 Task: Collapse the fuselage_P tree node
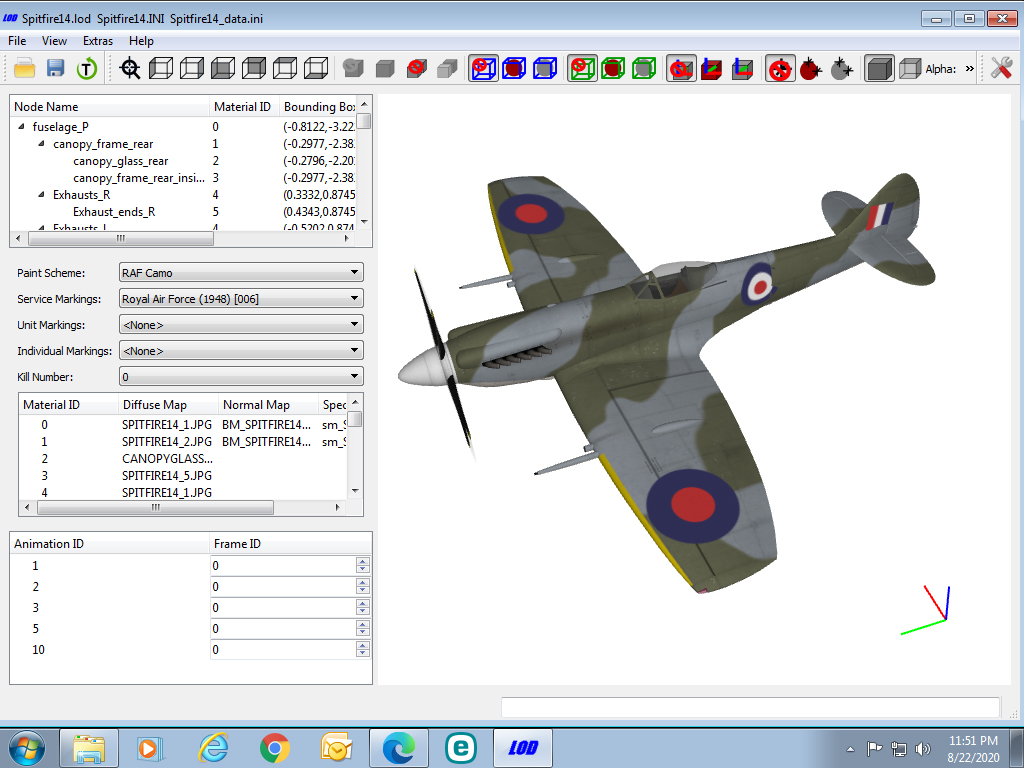(21, 126)
